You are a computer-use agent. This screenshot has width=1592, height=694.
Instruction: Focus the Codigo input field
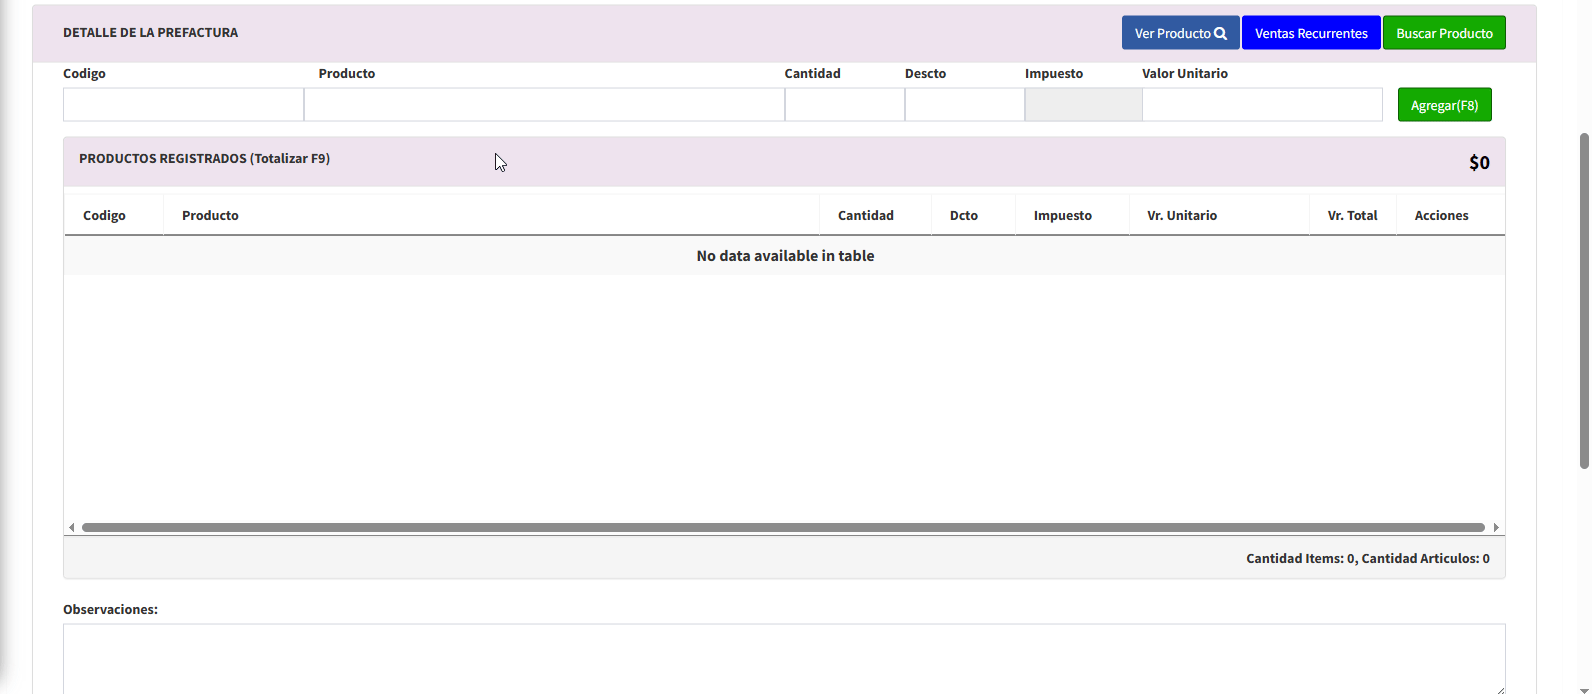[183, 105]
